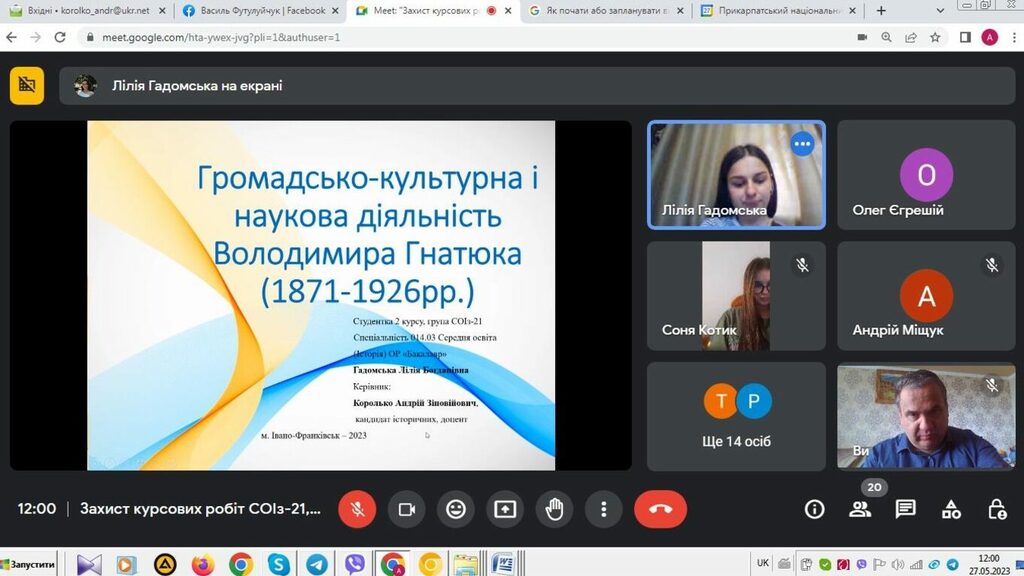This screenshot has height=576, width=1024.
Task: Switch to the ukr.net inbox tab
Action: click(x=84, y=11)
